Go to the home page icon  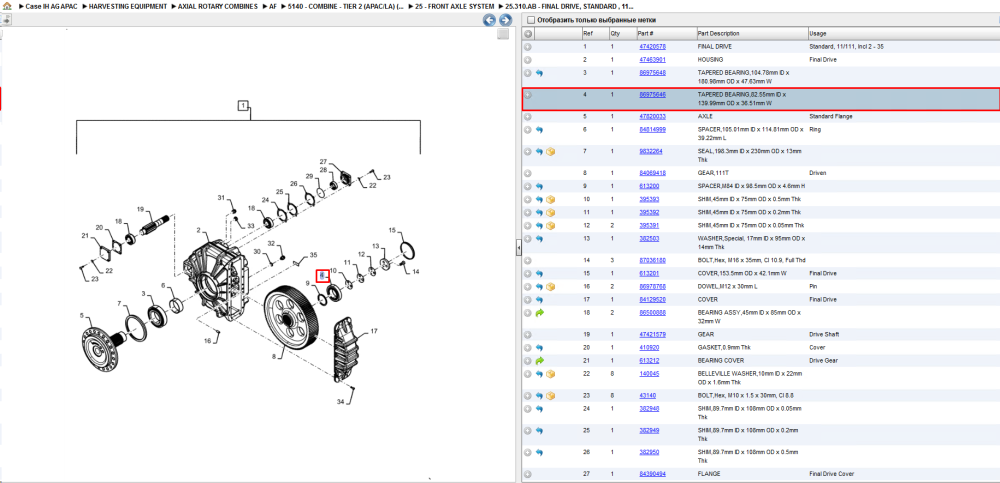pos(6,6)
